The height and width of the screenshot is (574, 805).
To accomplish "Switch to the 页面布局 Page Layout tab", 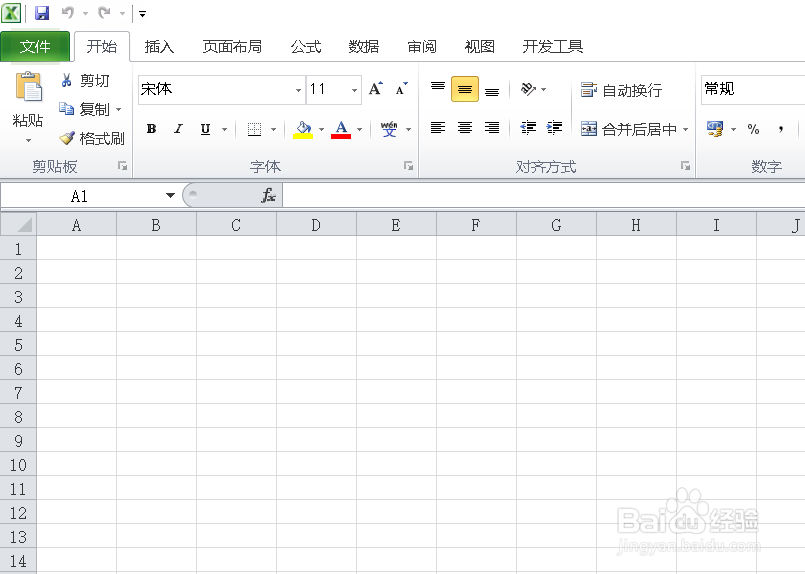I will 232,47.
